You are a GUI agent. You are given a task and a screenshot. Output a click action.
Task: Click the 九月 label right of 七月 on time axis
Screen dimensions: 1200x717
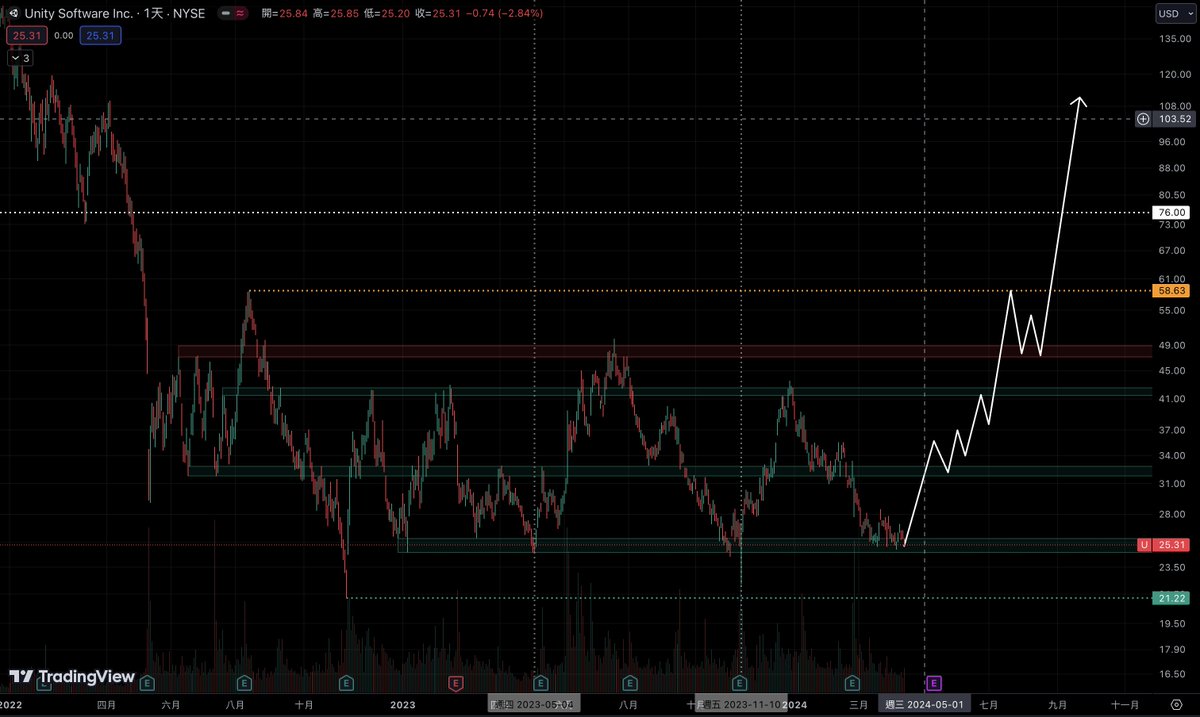point(1057,705)
